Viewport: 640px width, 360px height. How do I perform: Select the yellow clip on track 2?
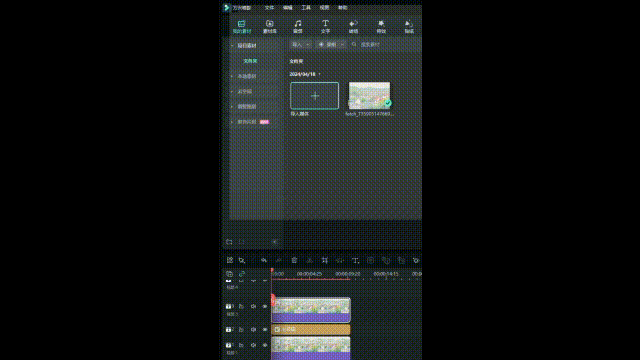311,329
